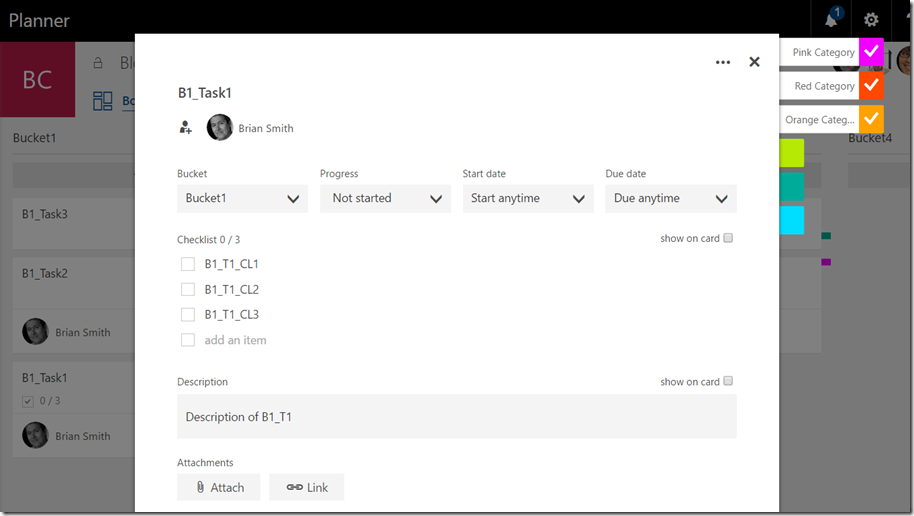This screenshot has width=914, height=516.
Task: Check the B1_T1_CL1 checklist item
Action: click(x=188, y=264)
